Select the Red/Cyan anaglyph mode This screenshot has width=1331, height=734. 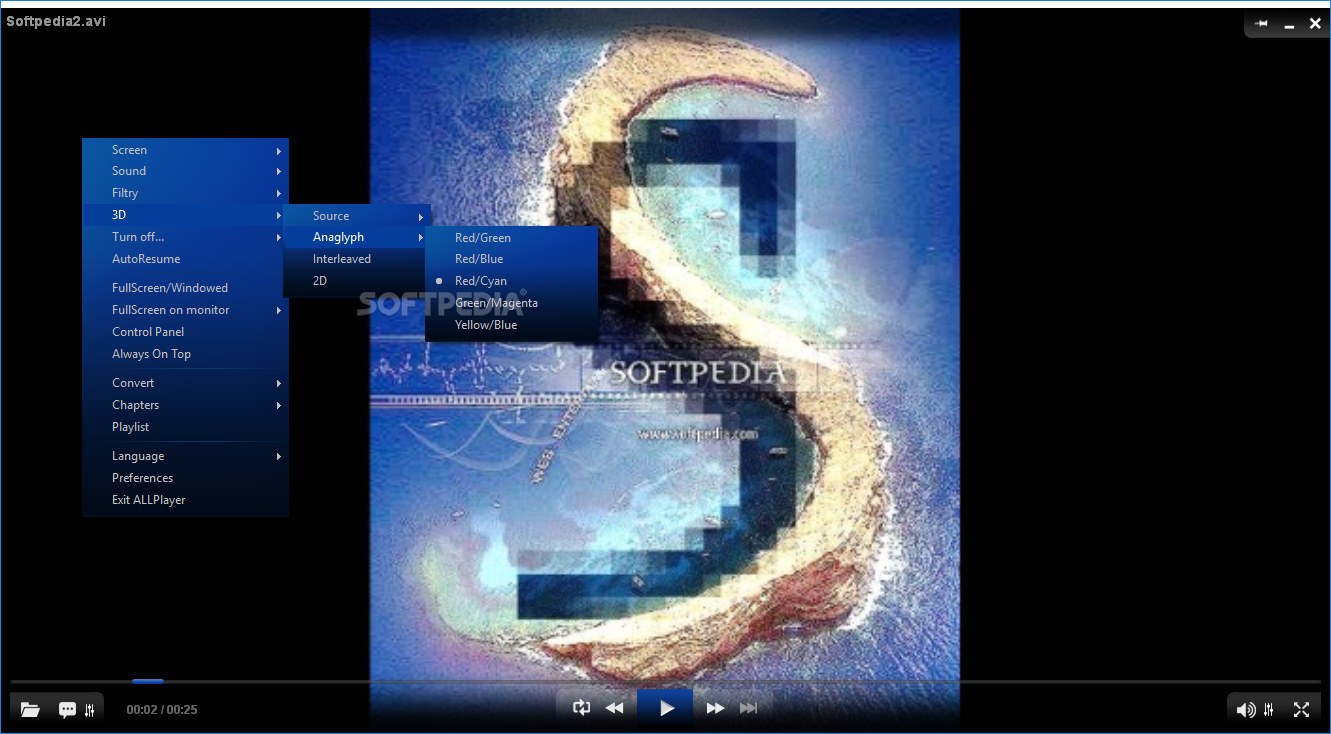coord(511,281)
